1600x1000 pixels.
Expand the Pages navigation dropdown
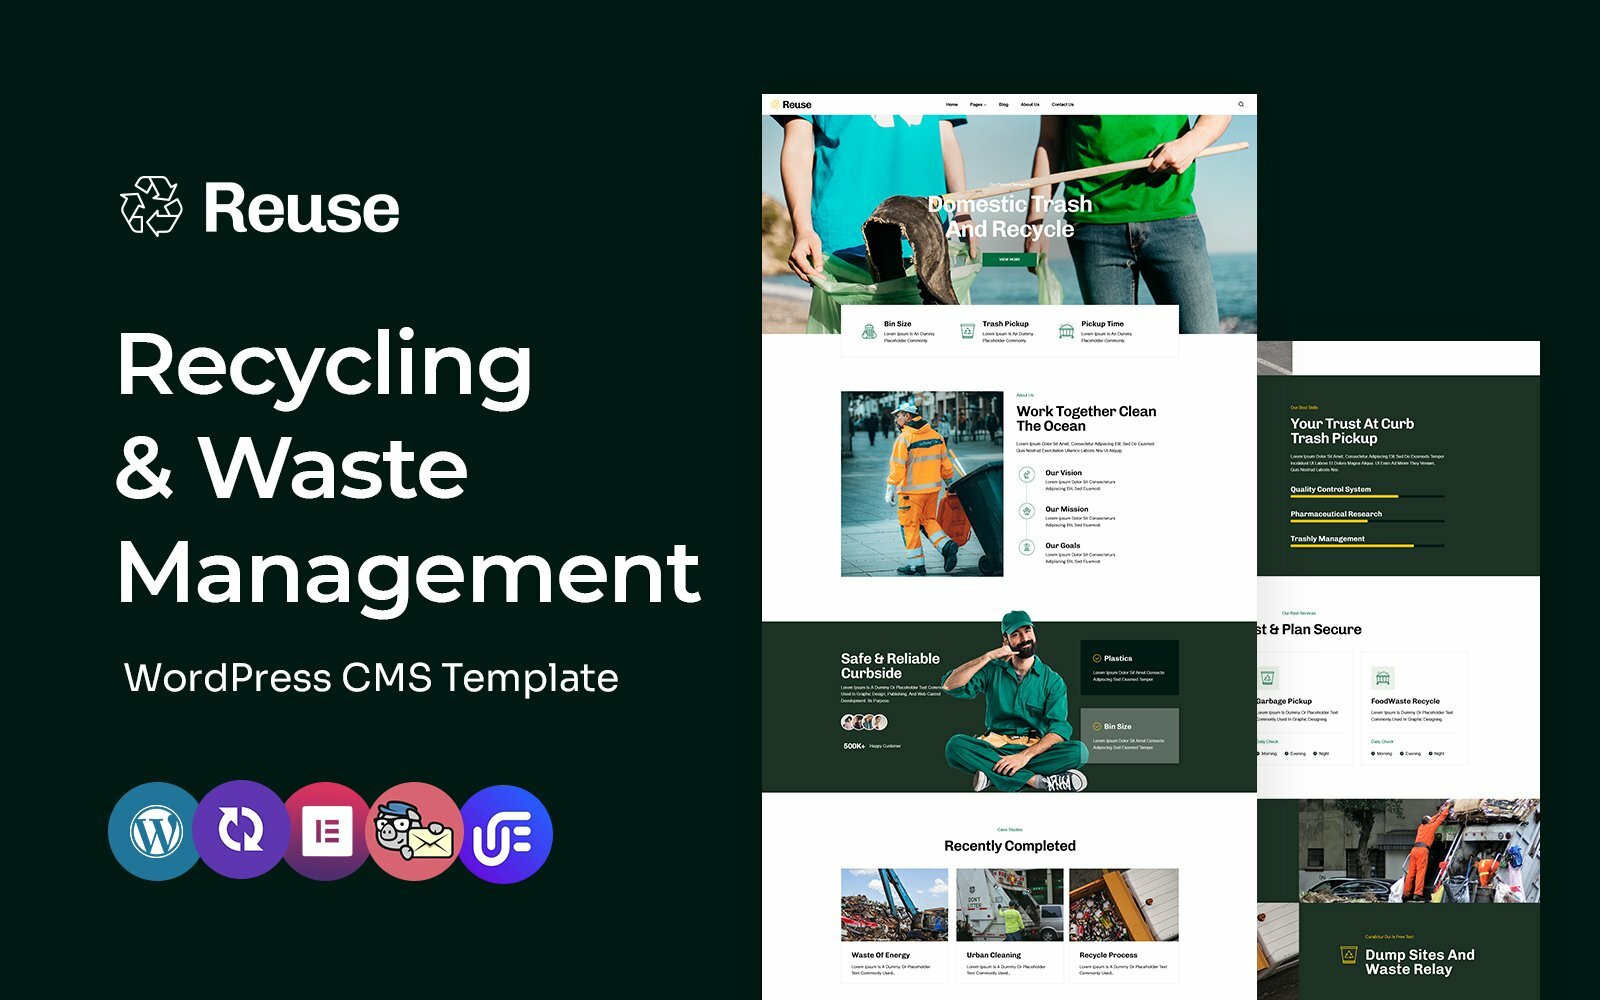[977, 104]
